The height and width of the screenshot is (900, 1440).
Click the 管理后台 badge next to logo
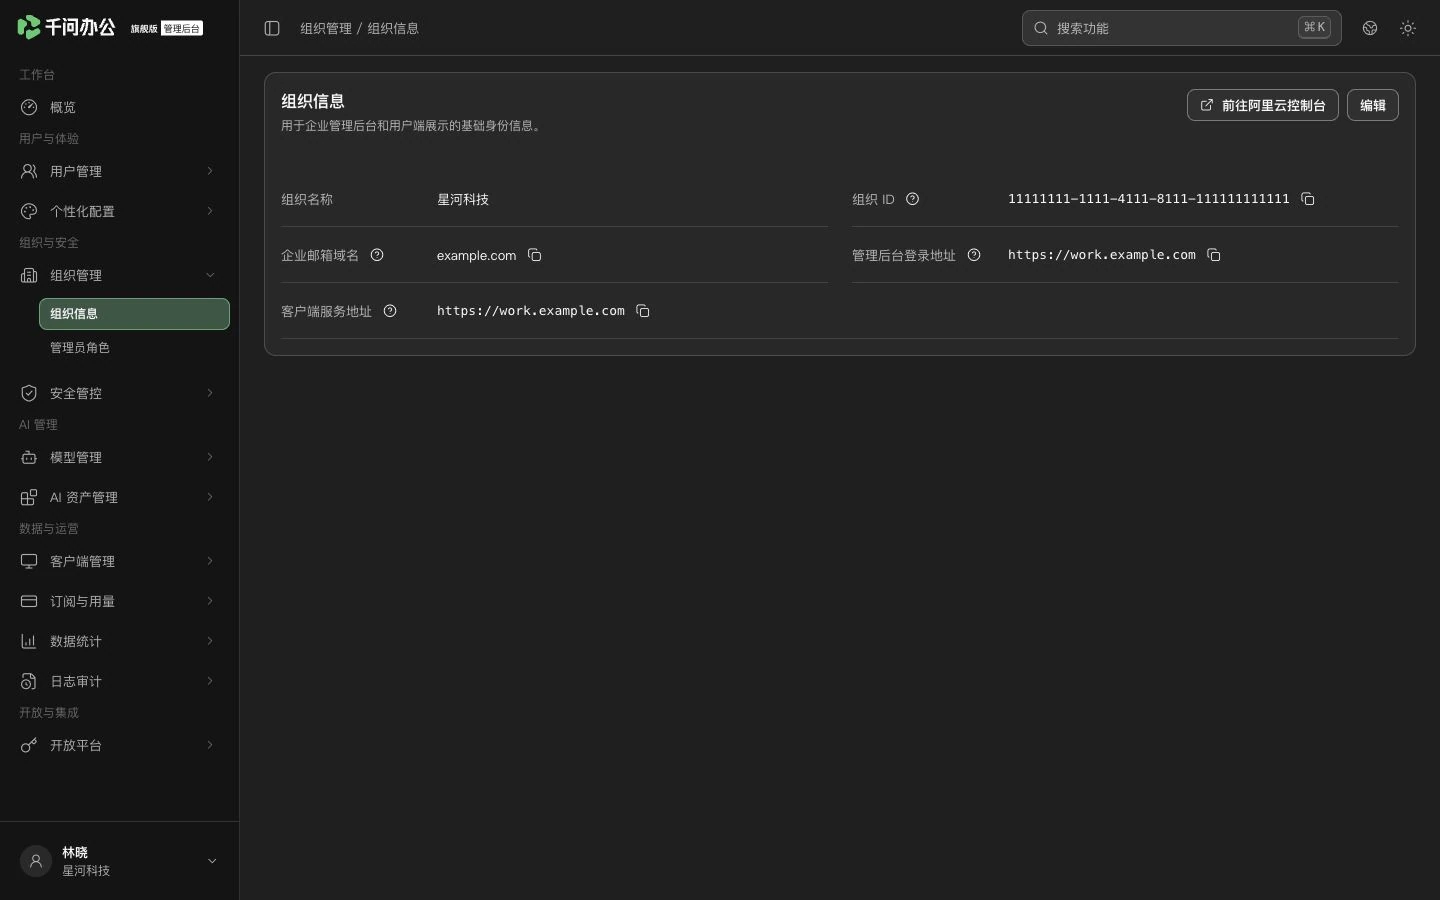click(182, 28)
